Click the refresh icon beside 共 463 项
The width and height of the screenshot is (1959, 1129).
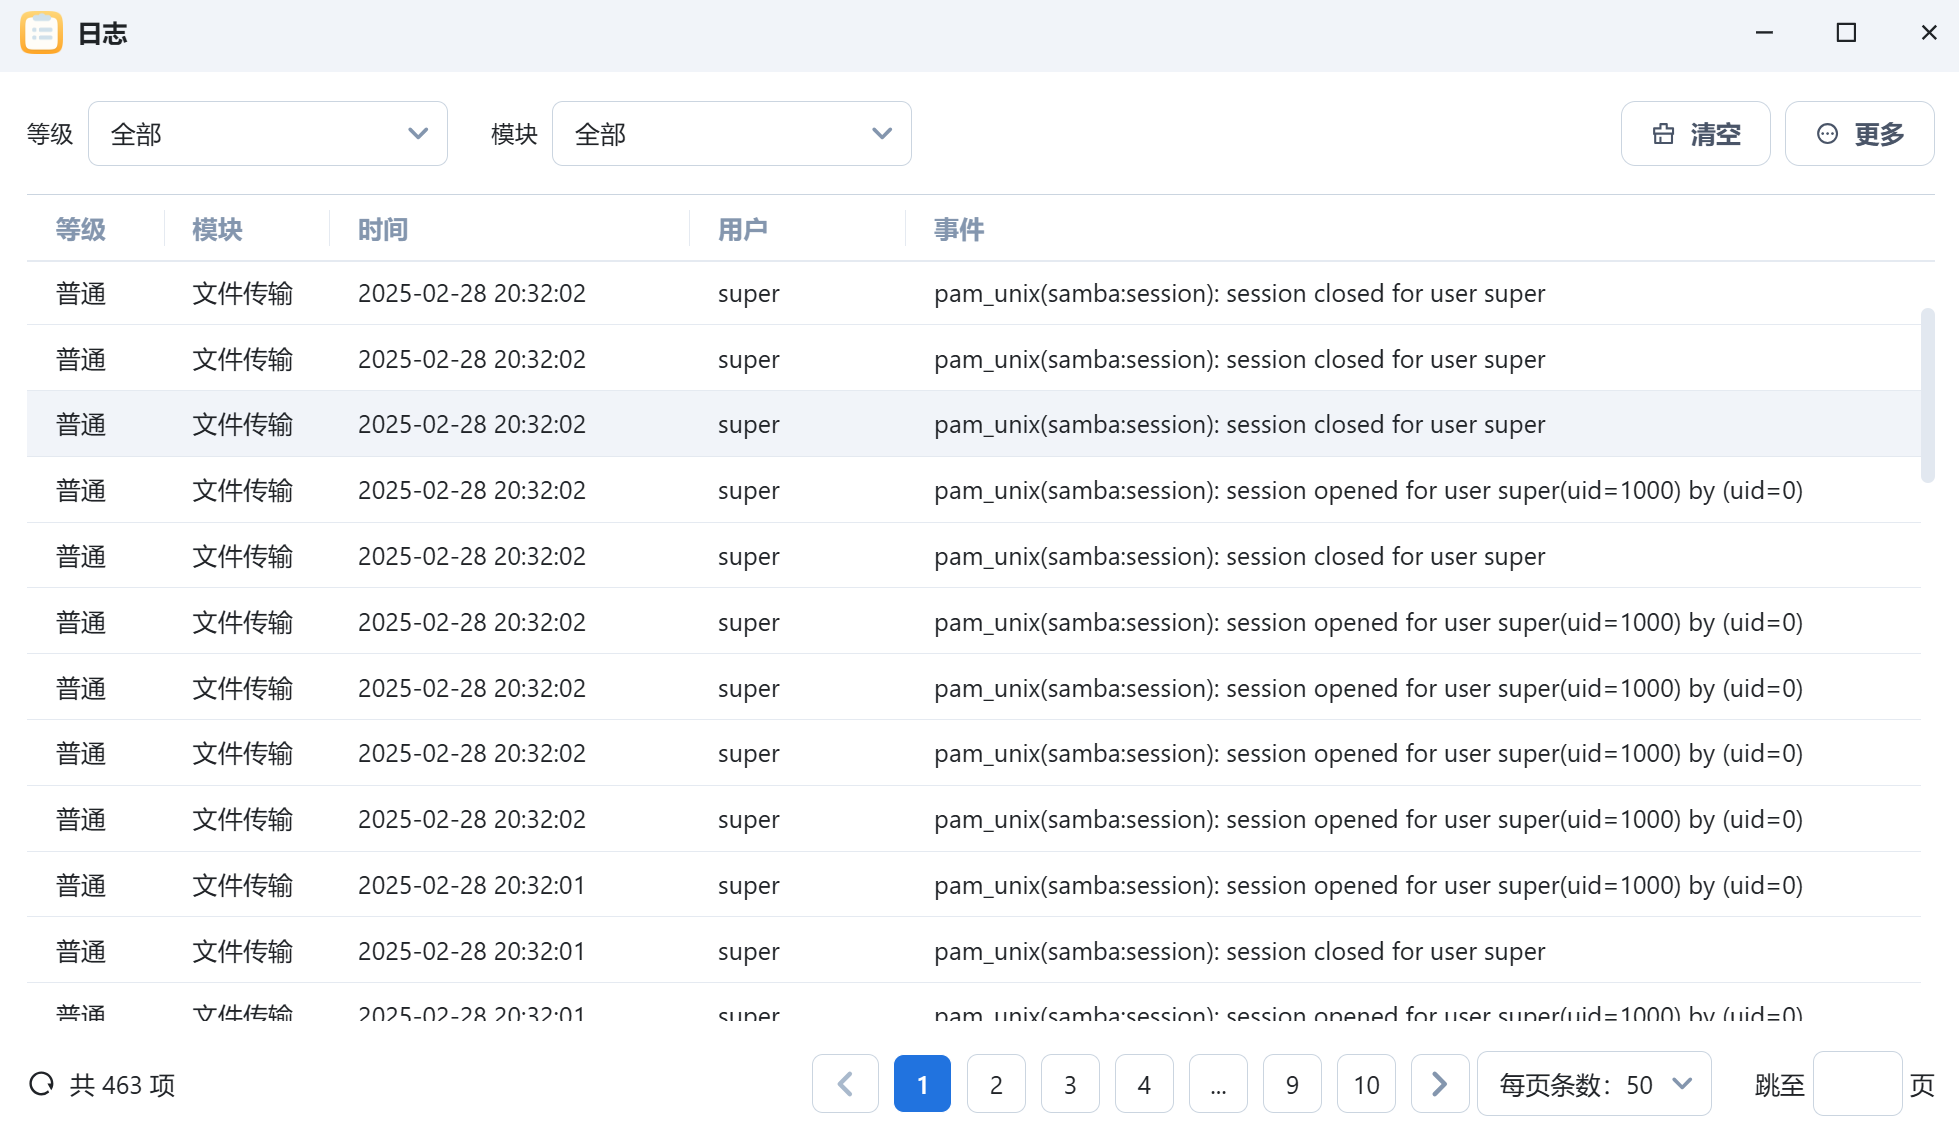coord(41,1084)
